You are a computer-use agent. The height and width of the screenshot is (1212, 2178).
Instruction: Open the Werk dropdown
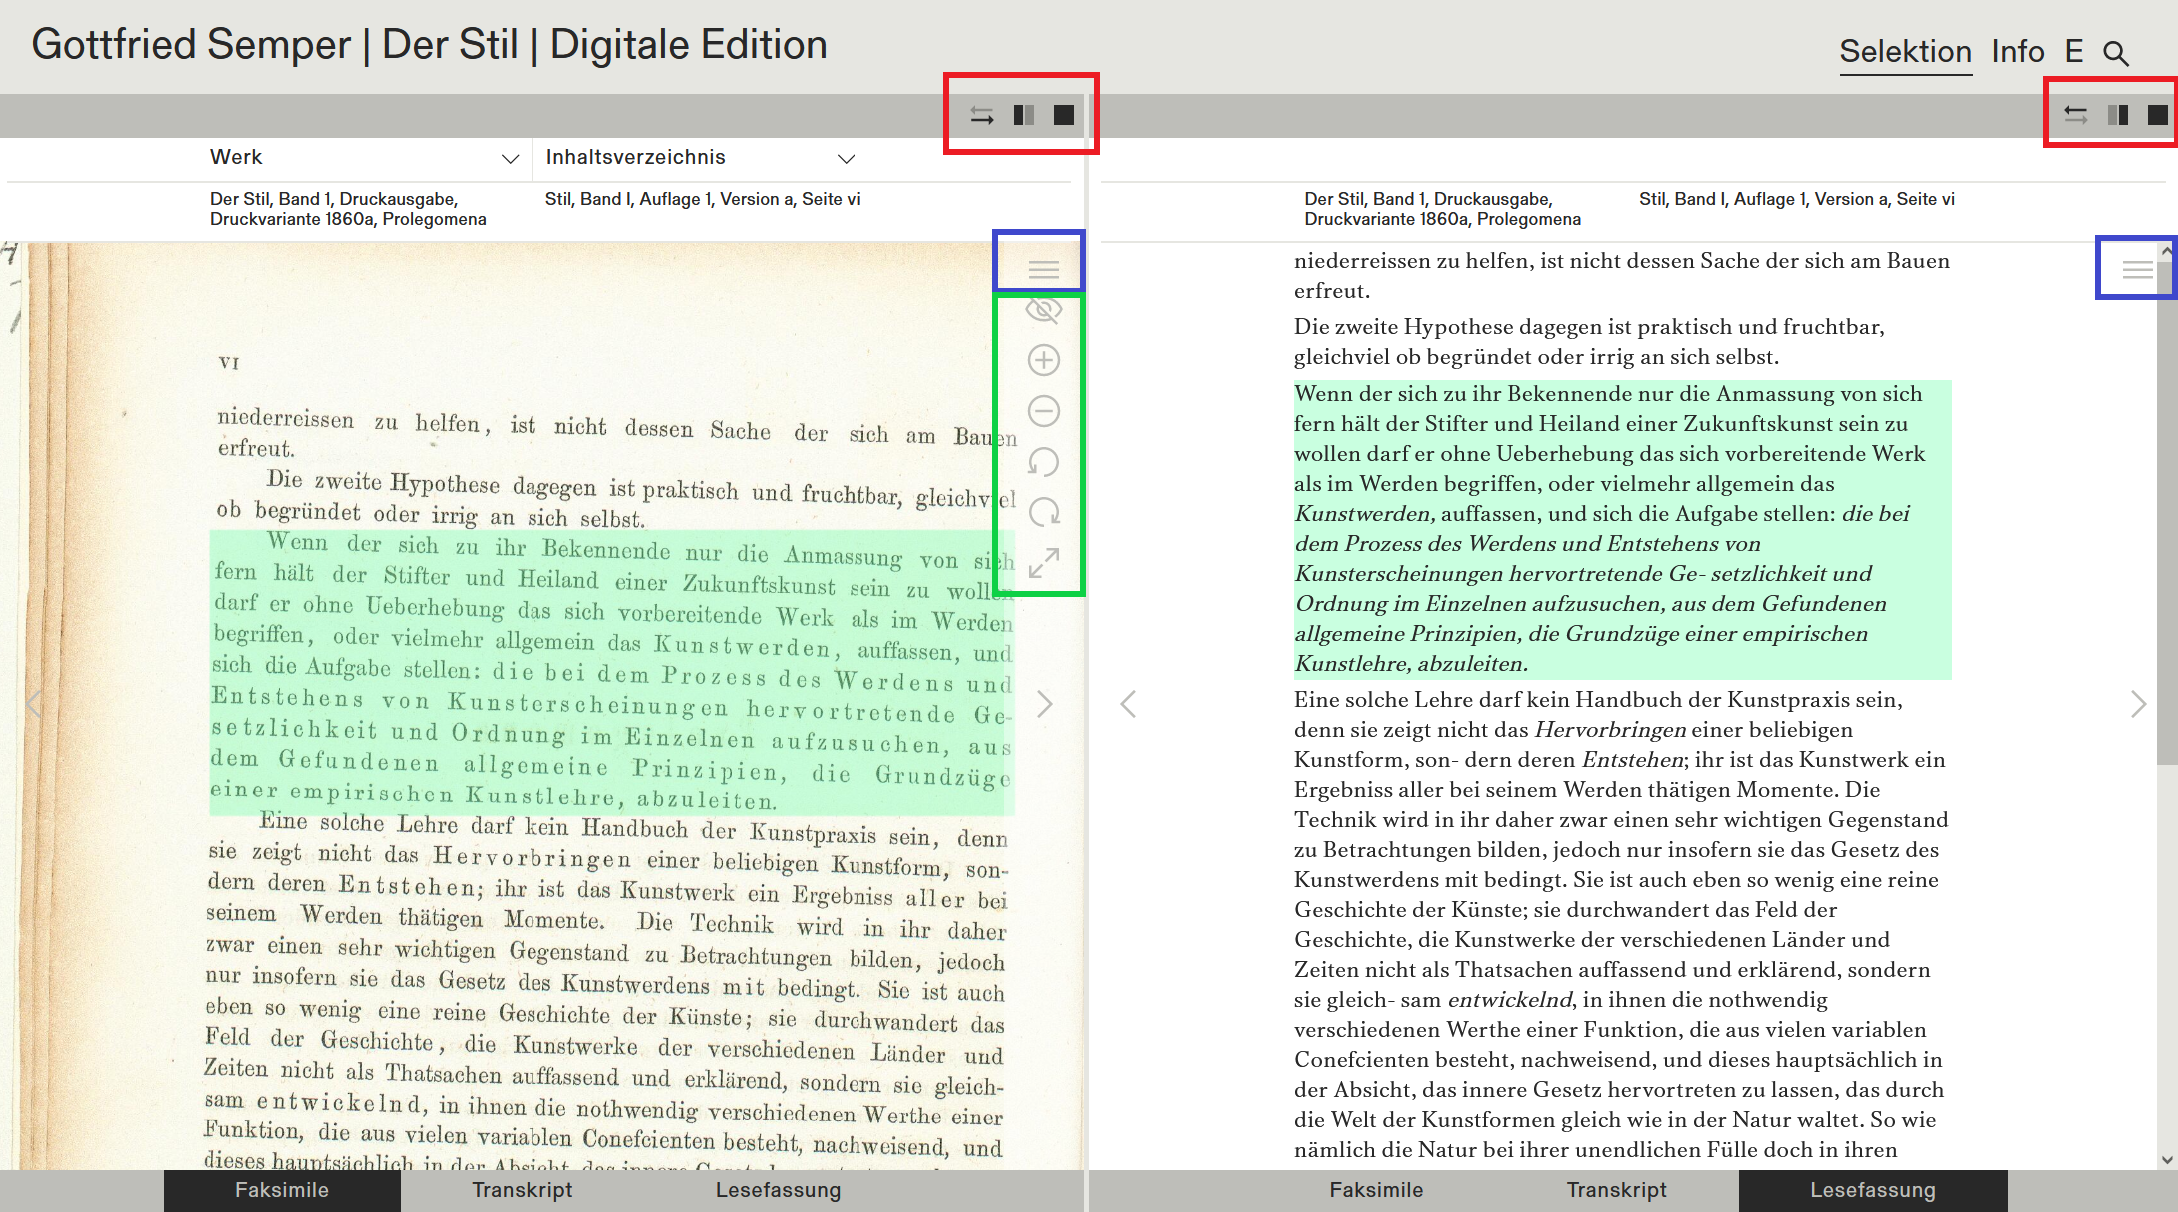pos(364,158)
